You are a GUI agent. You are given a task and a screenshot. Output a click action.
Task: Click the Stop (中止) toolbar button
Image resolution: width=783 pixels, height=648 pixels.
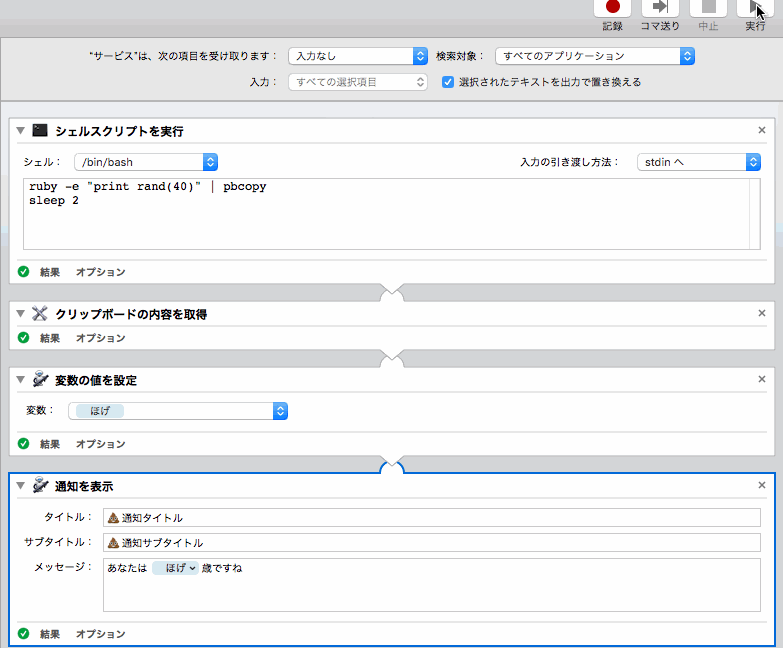[x=708, y=8]
